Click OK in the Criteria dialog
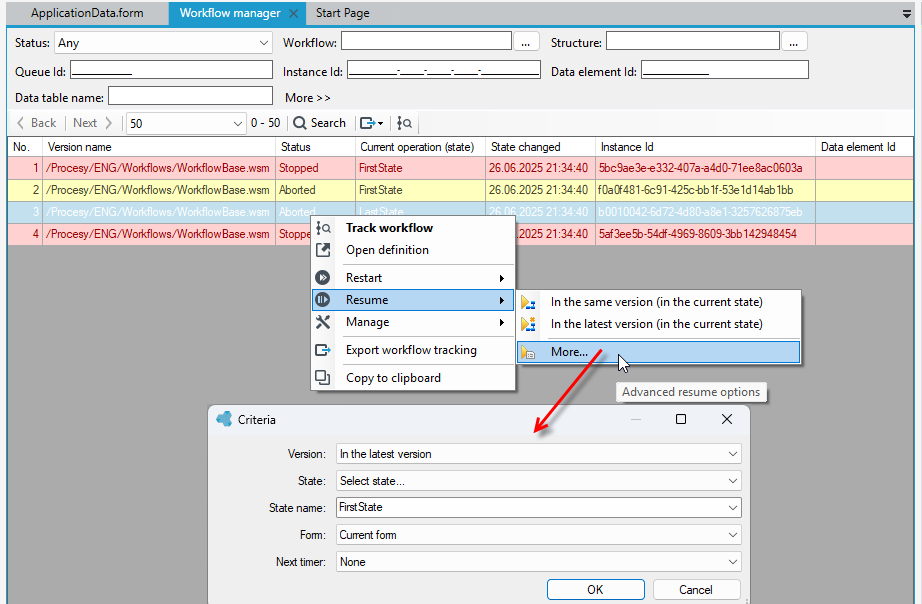The image size is (922, 604). click(x=595, y=589)
